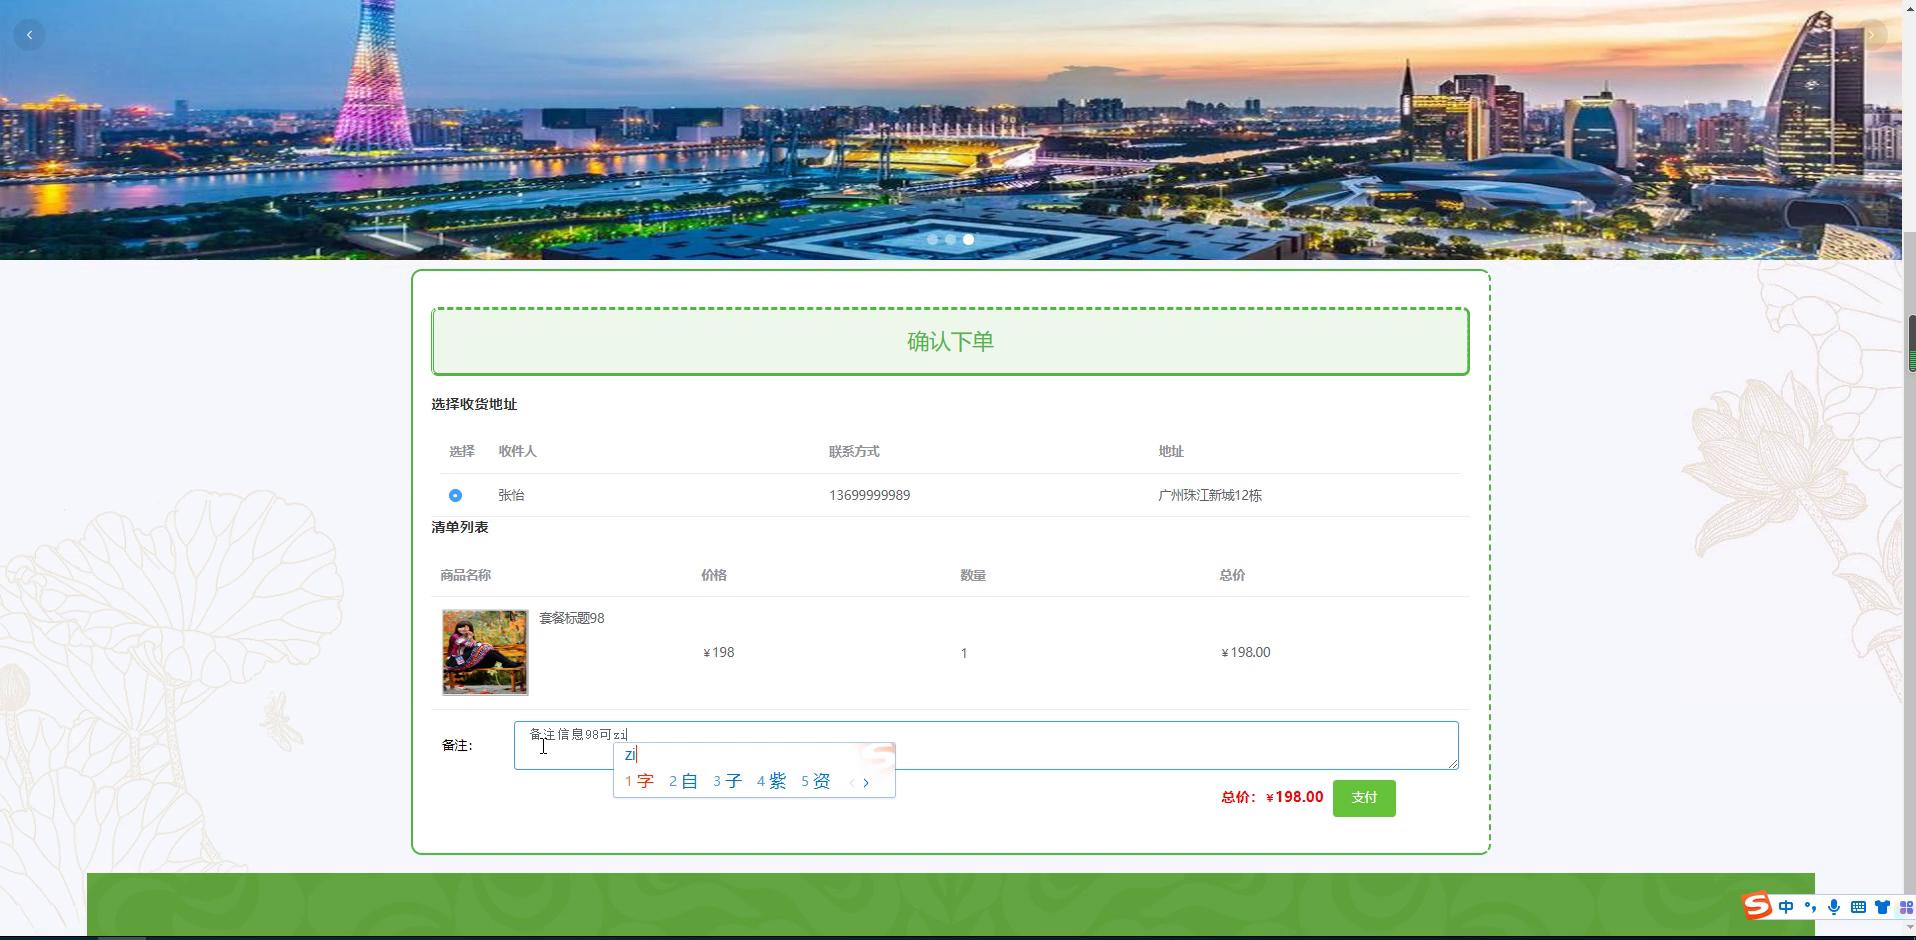Image resolution: width=1916 pixels, height=940 pixels.
Task: Click the 收件人 column header
Action: (x=517, y=451)
